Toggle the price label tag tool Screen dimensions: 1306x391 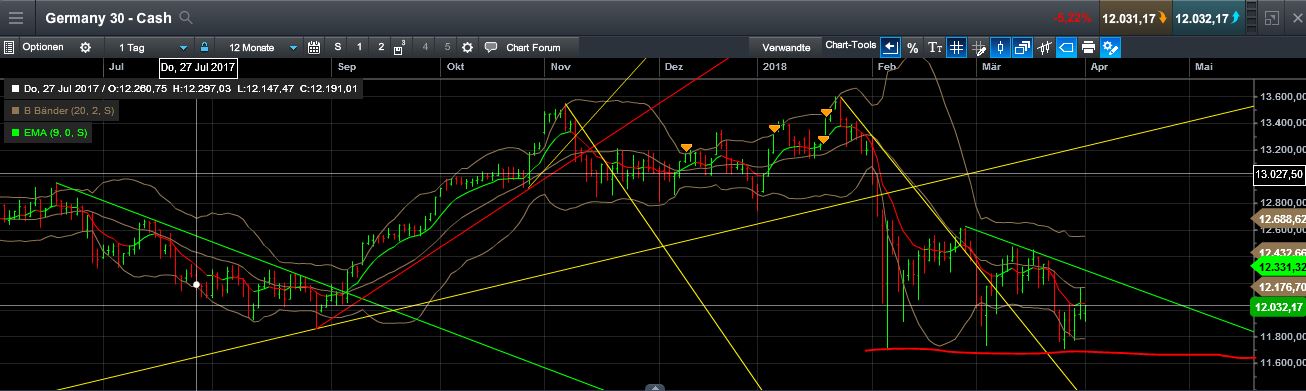pyautogui.click(x=1066, y=47)
